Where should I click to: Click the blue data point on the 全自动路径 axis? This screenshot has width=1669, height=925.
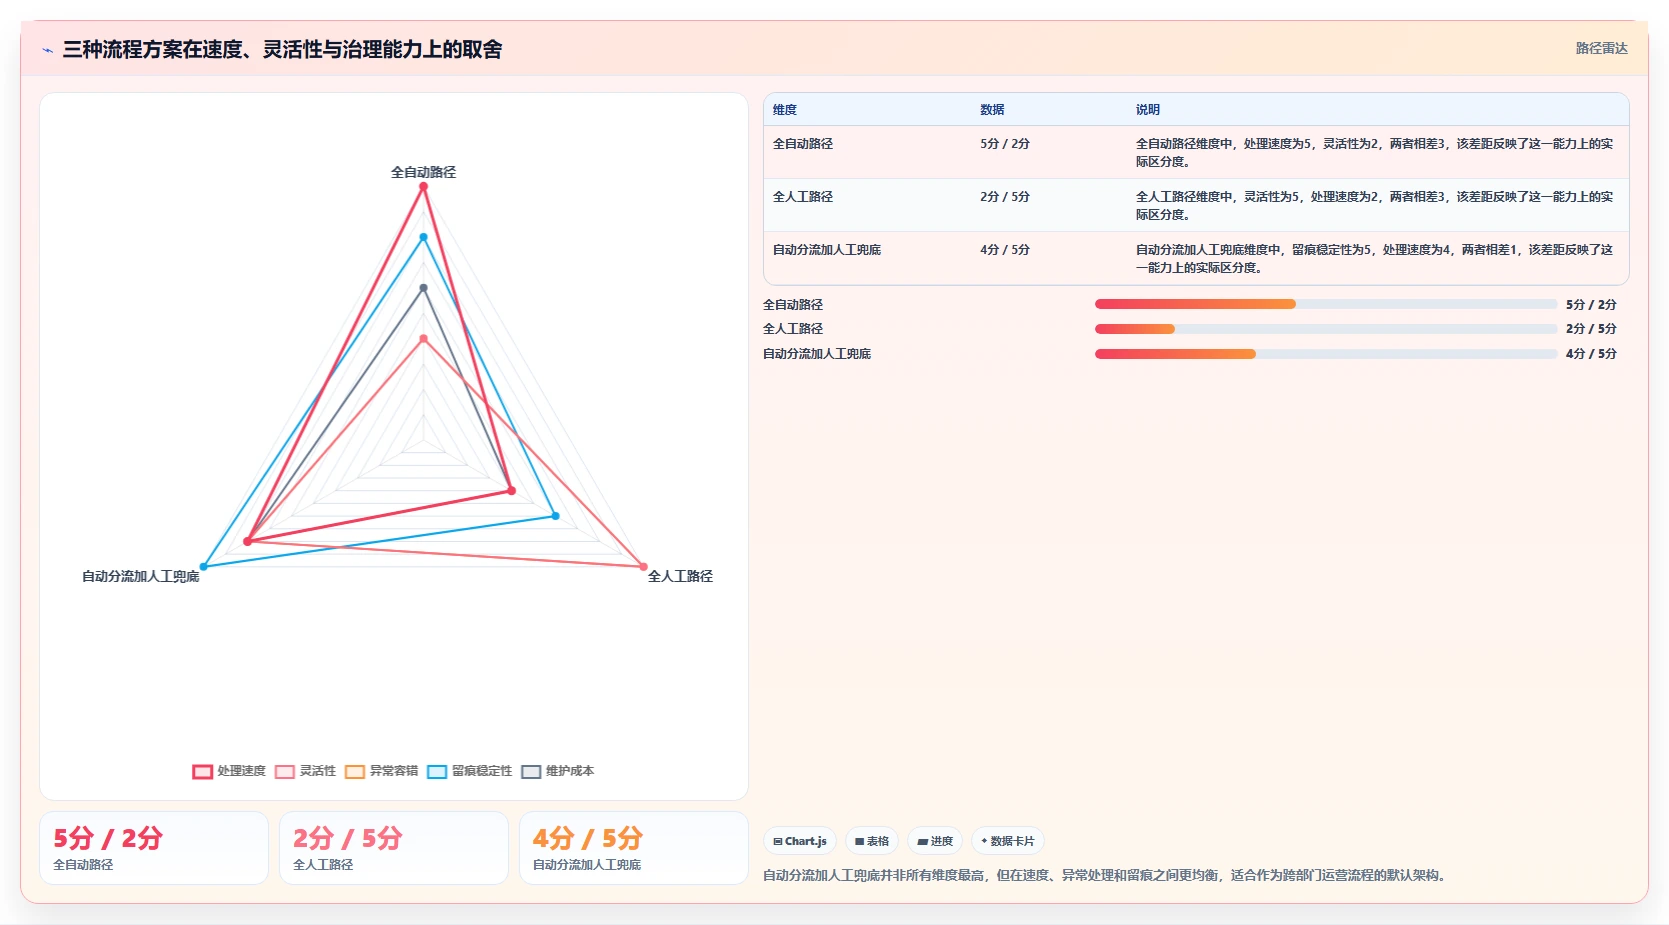tap(423, 237)
